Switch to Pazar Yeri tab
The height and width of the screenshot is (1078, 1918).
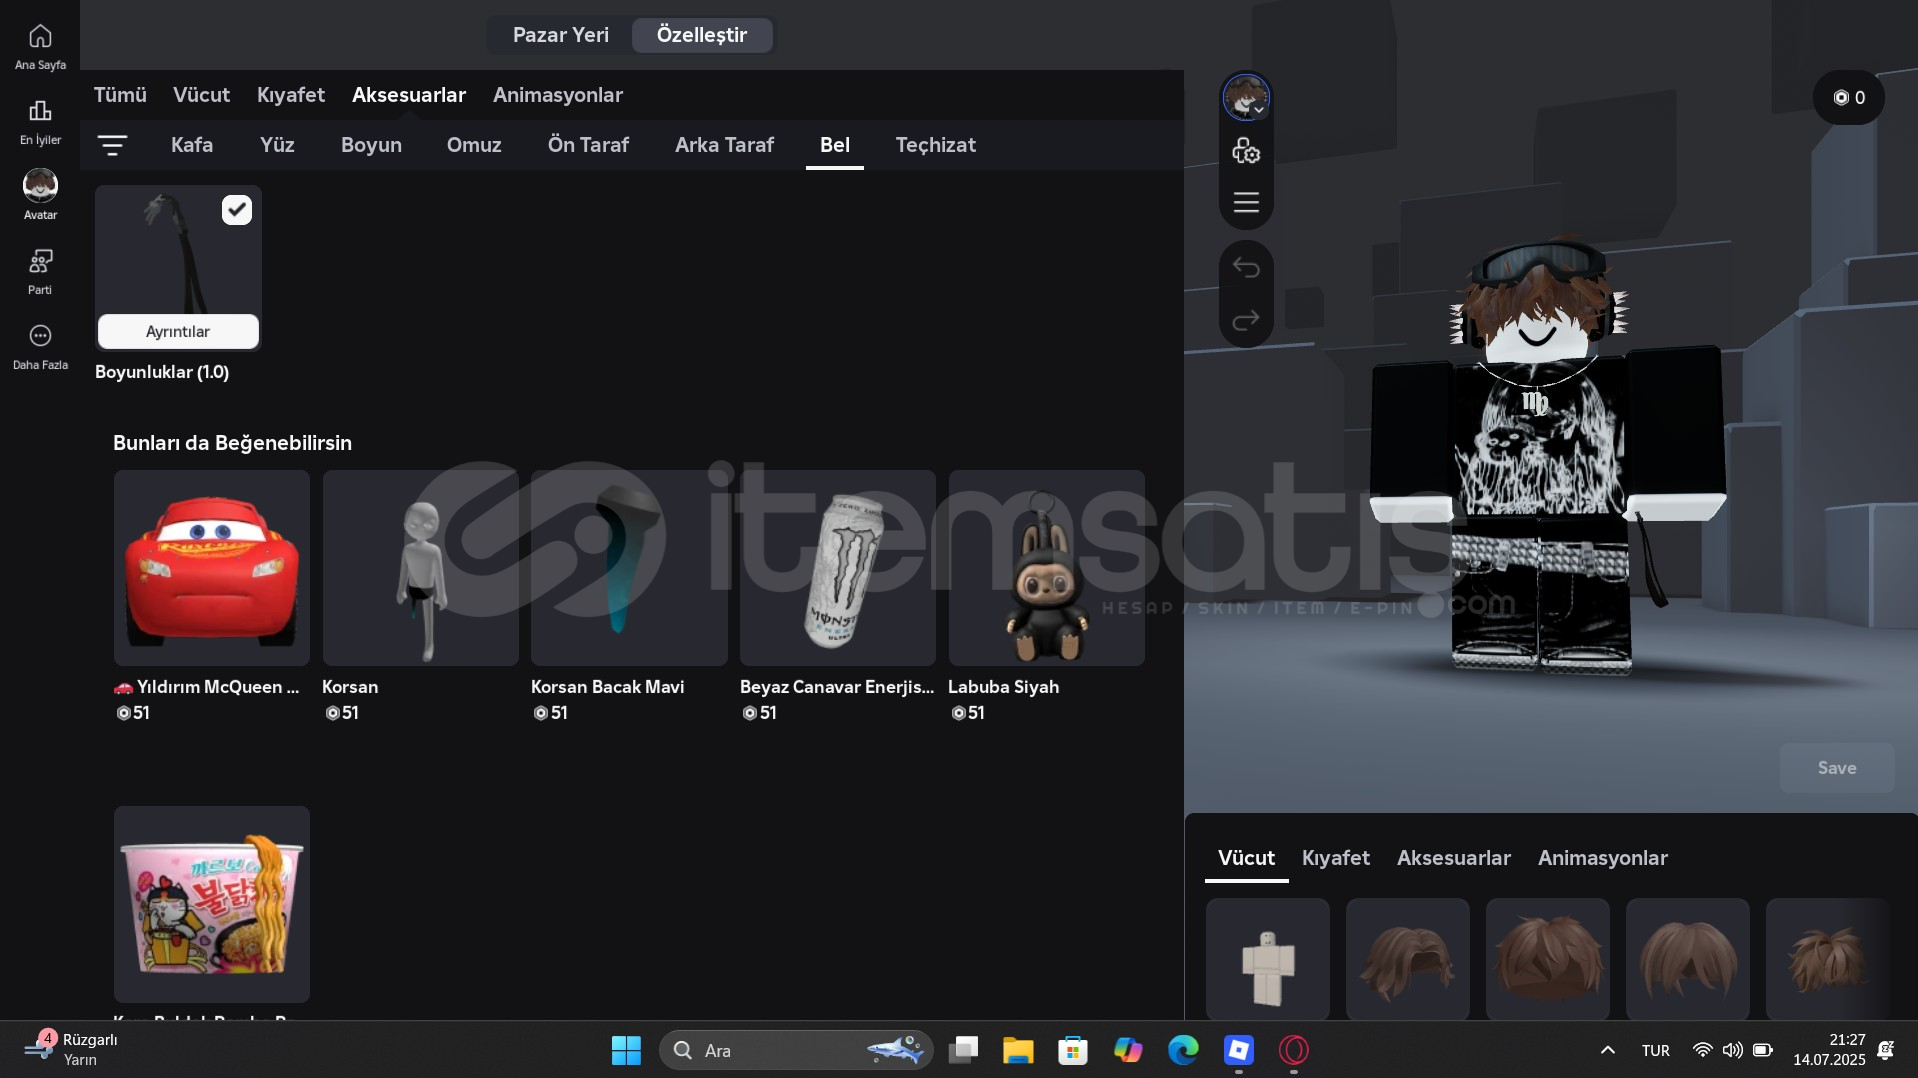560,35
